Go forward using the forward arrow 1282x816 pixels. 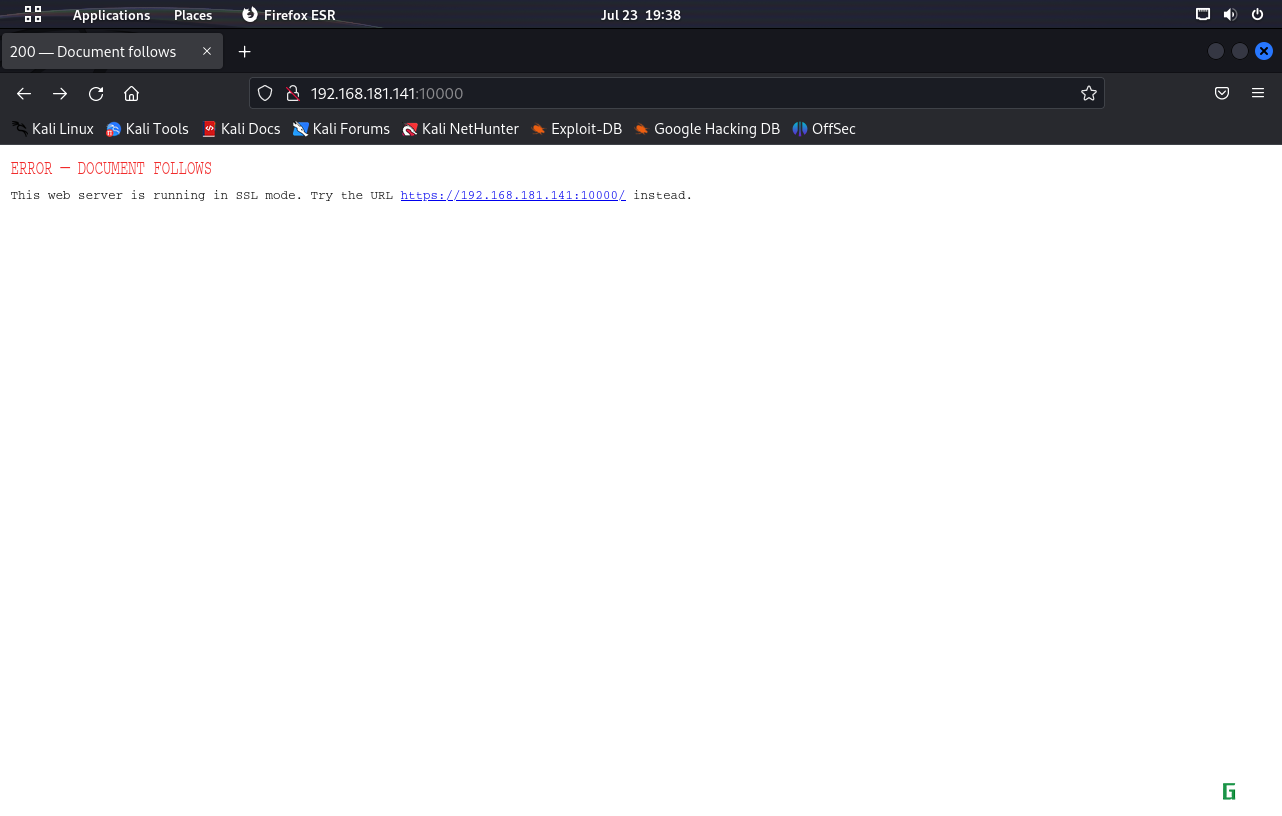60,93
